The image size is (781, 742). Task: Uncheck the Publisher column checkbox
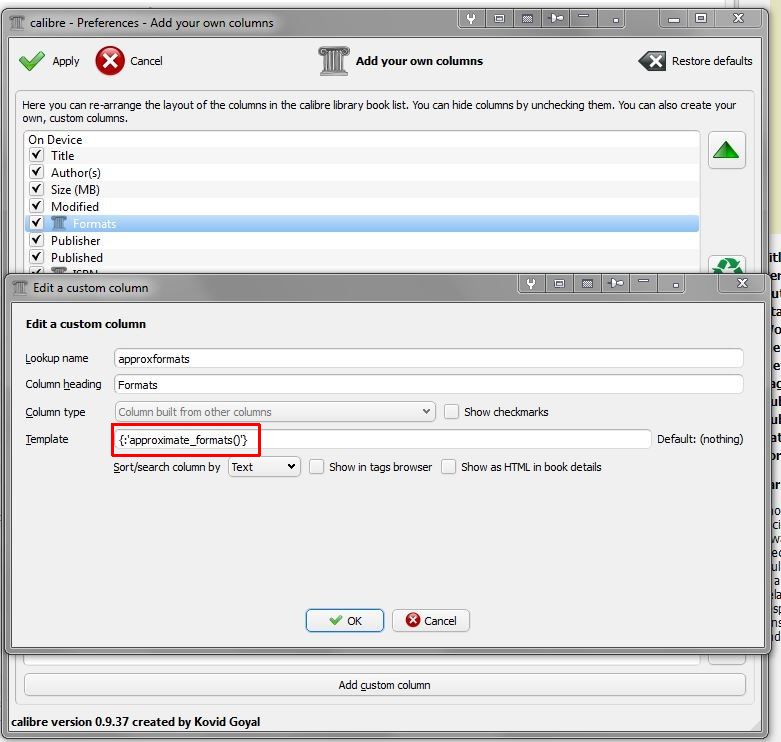[x=36, y=240]
